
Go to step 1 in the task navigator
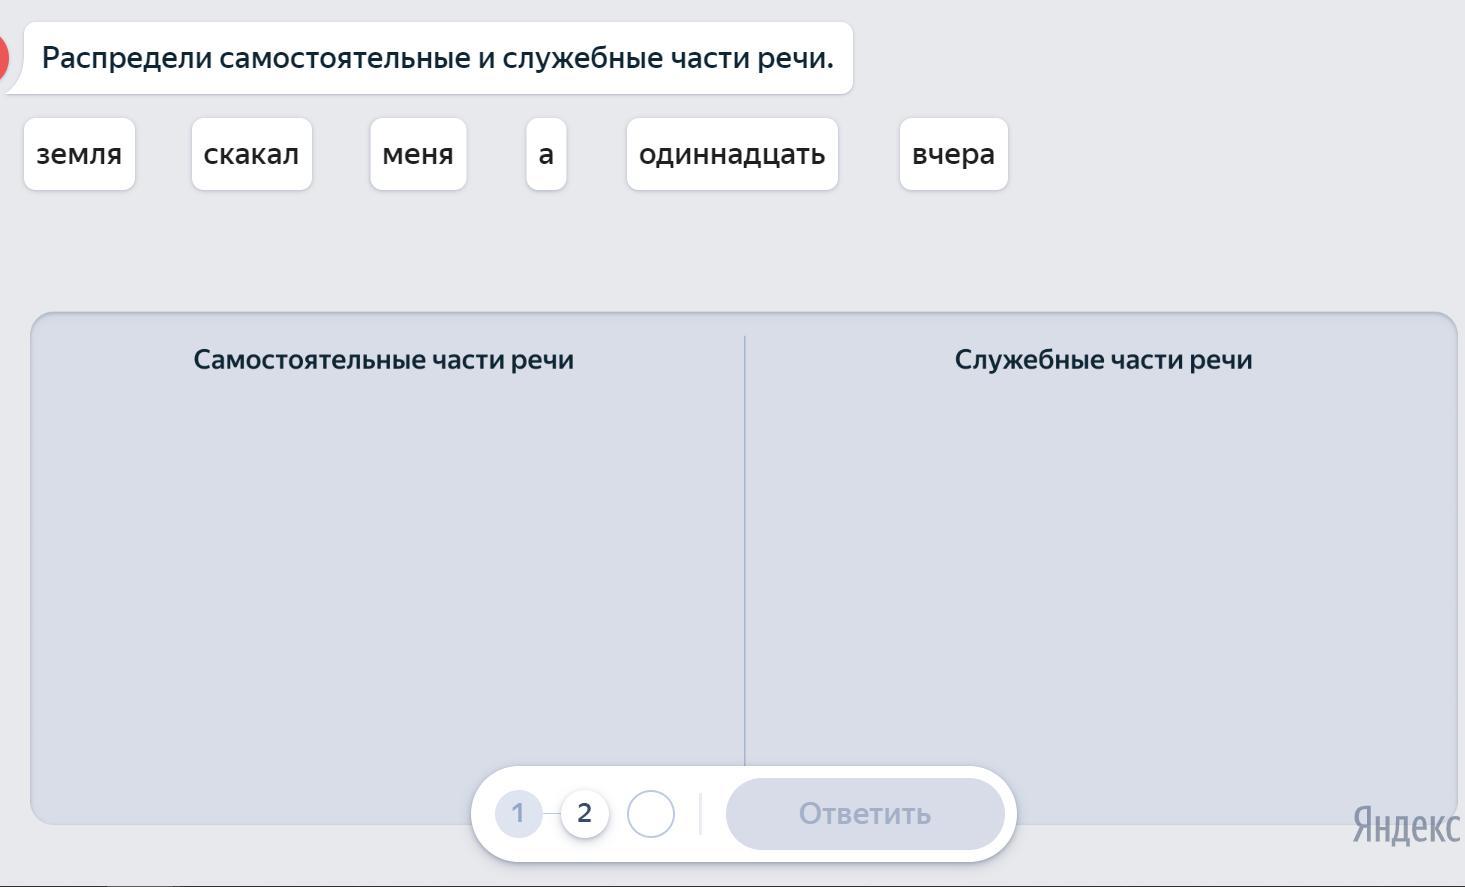tap(518, 814)
